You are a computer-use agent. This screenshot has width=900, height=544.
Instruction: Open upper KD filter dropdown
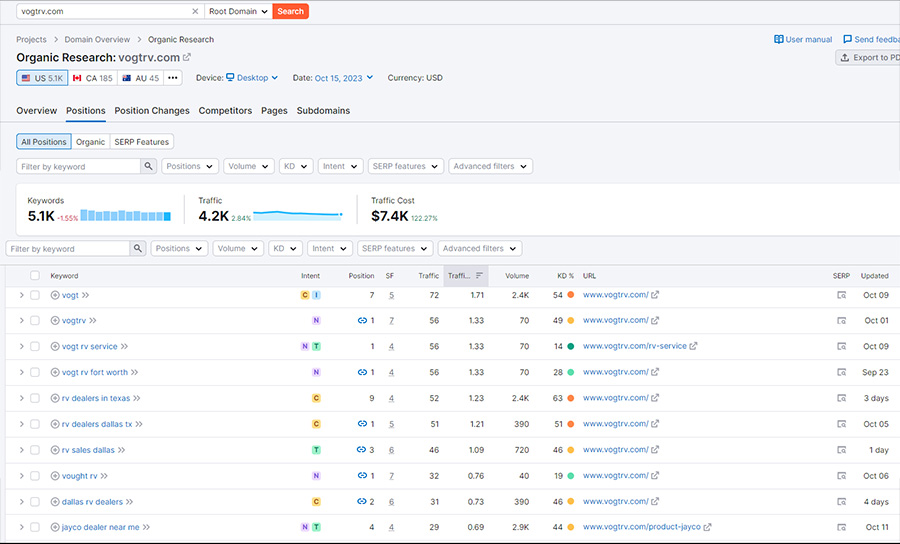[296, 166]
